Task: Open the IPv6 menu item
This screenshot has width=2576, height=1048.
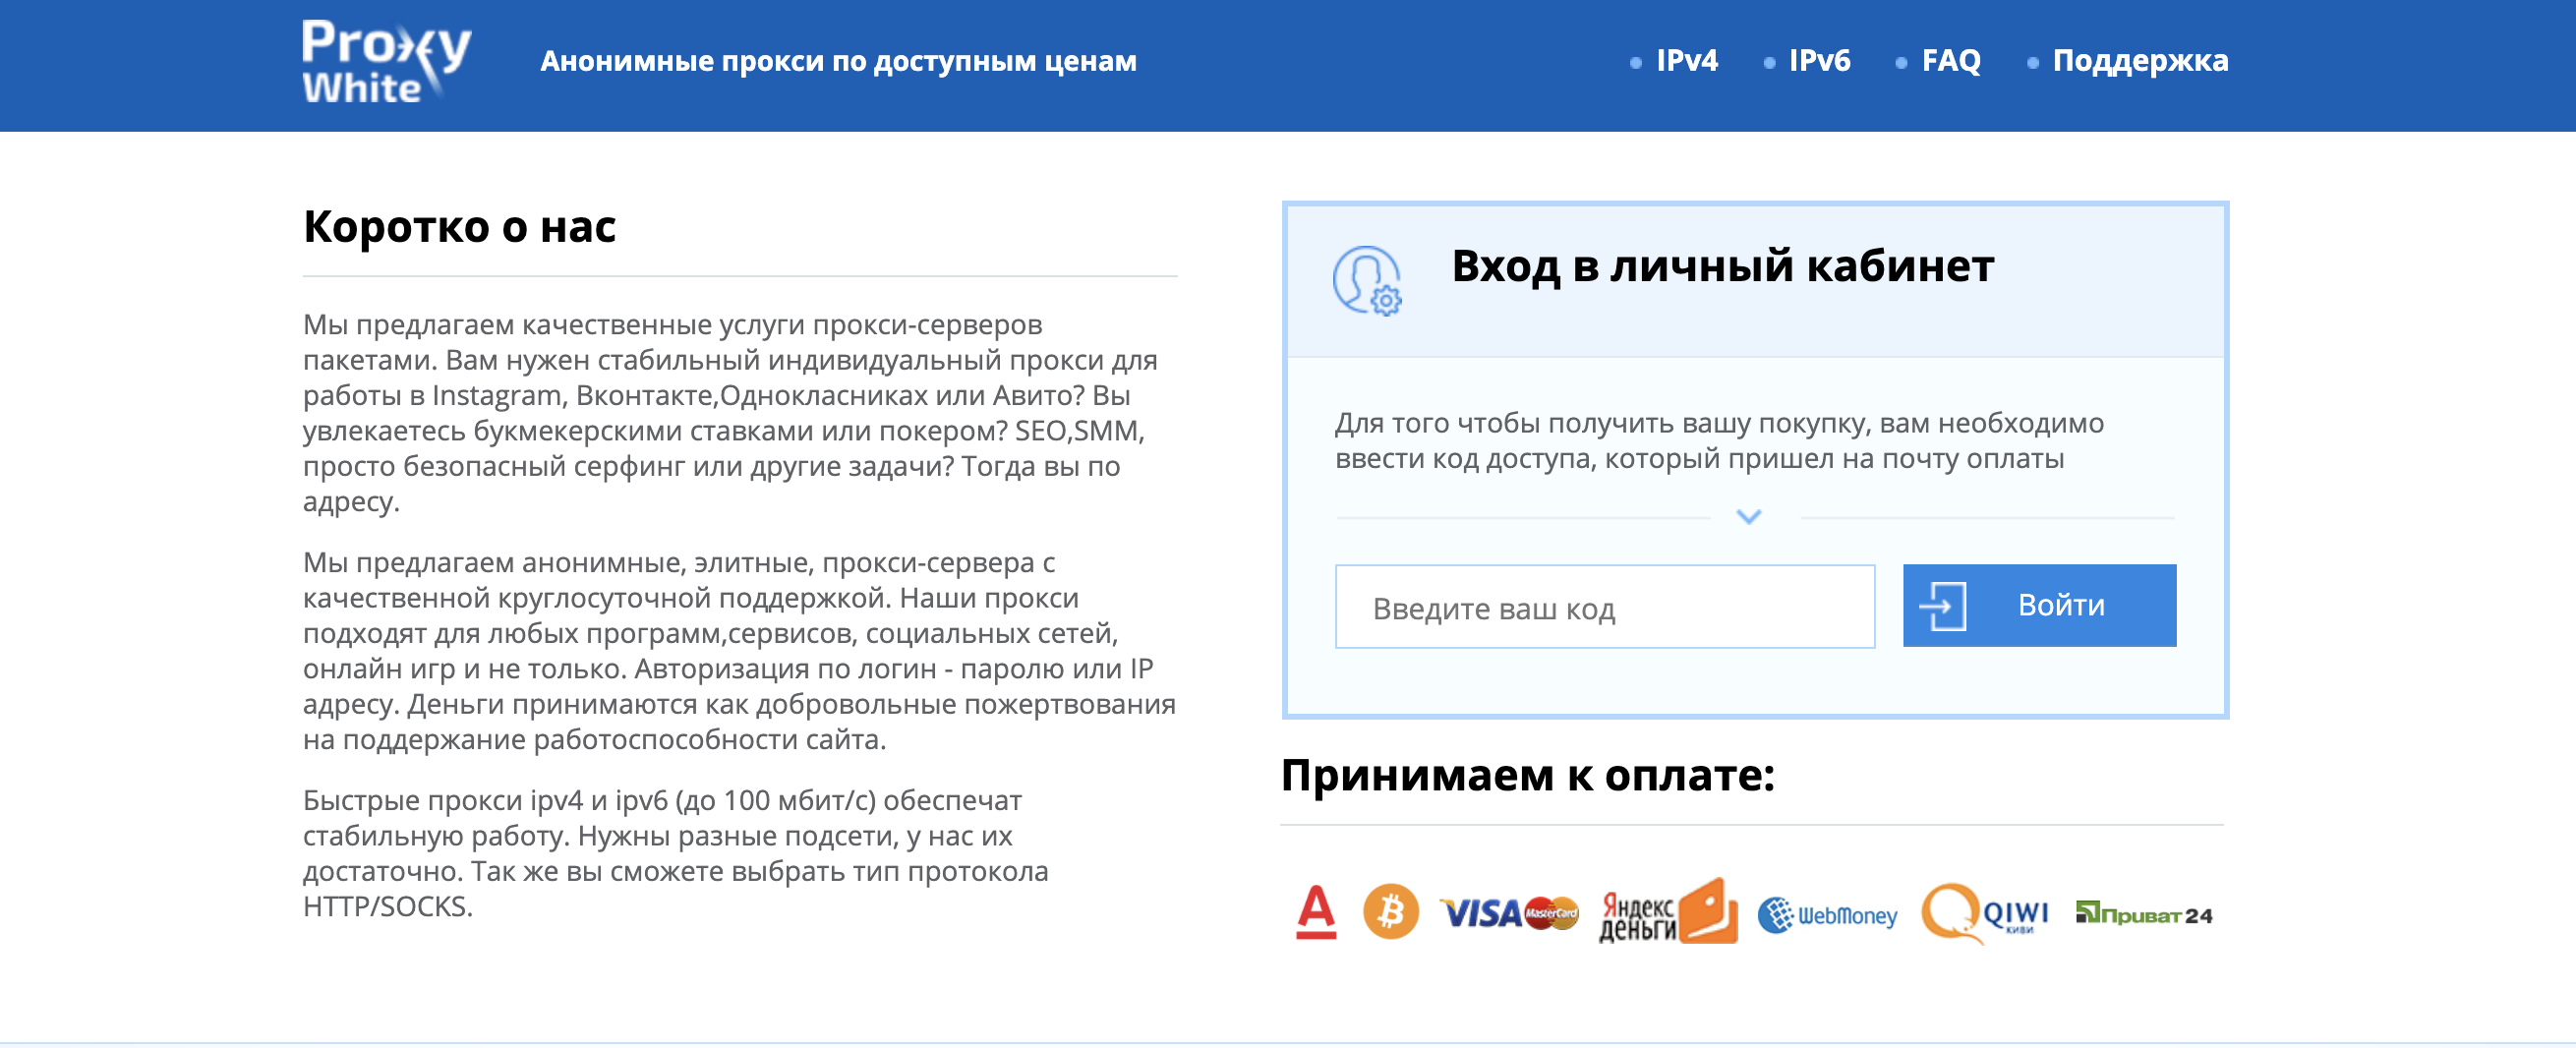Action: tap(1820, 61)
